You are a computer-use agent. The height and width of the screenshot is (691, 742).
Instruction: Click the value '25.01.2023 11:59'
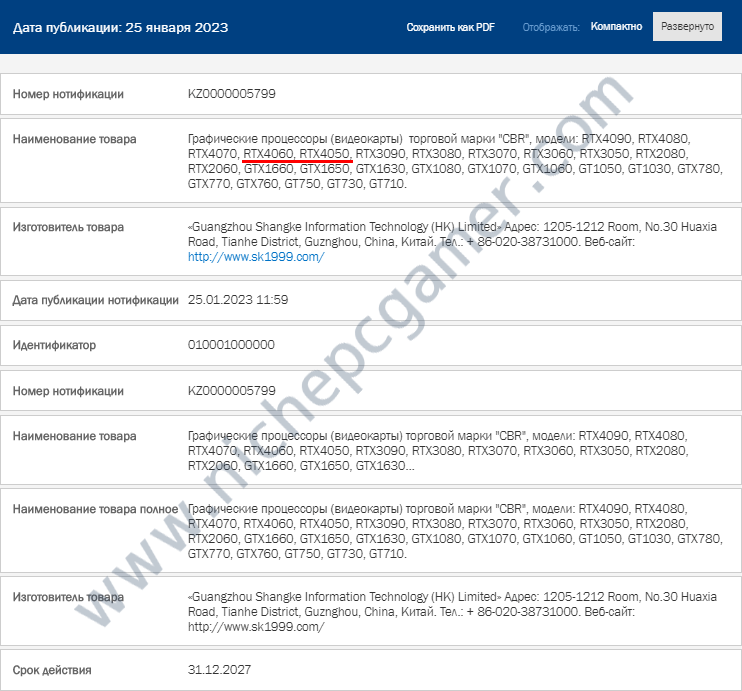coord(238,300)
